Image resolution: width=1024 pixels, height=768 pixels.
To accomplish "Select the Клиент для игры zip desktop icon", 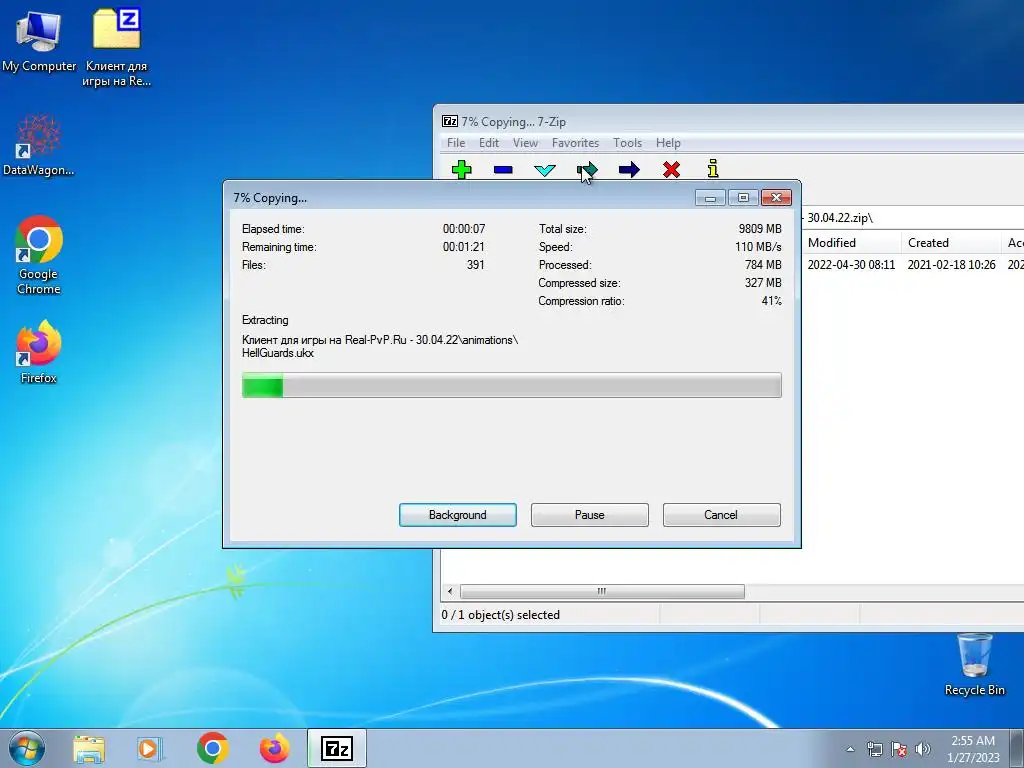I will (x=117, y=48).
